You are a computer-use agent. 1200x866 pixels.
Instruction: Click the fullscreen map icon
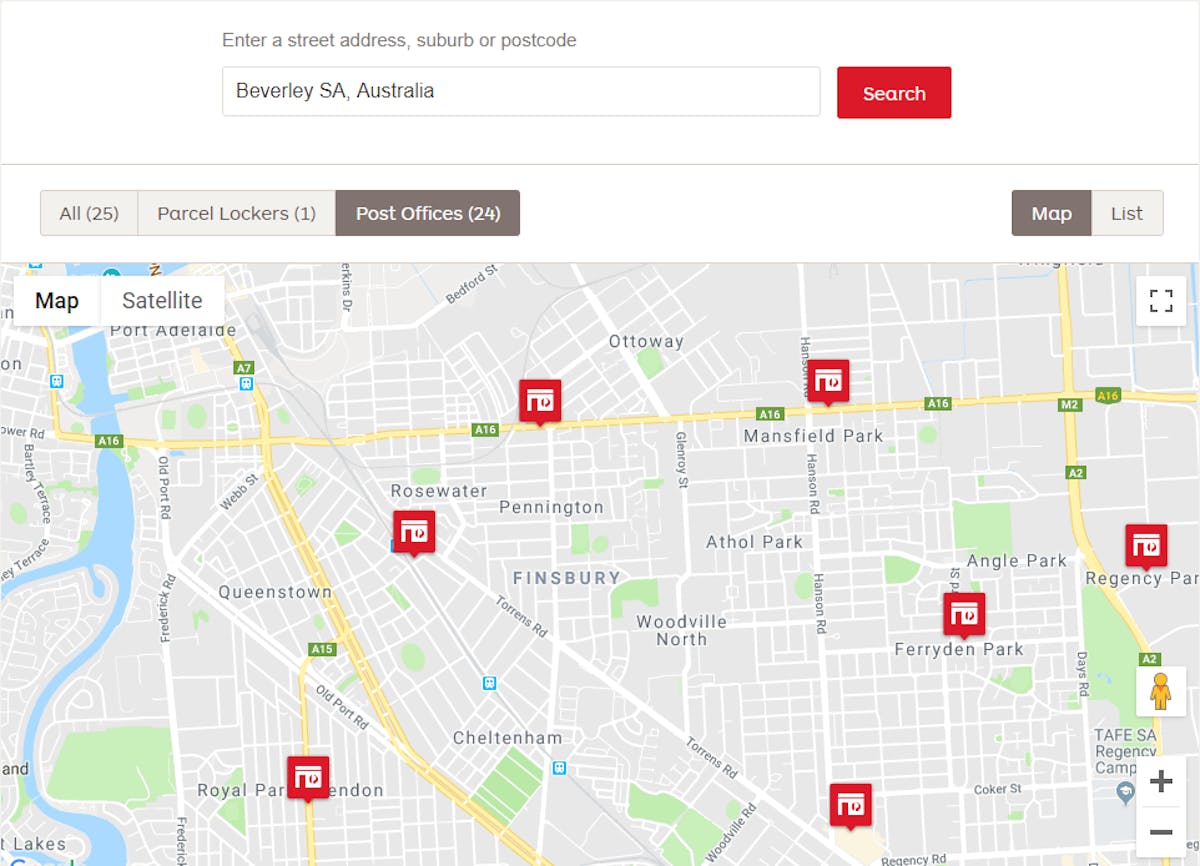(x=1160, y=300)
